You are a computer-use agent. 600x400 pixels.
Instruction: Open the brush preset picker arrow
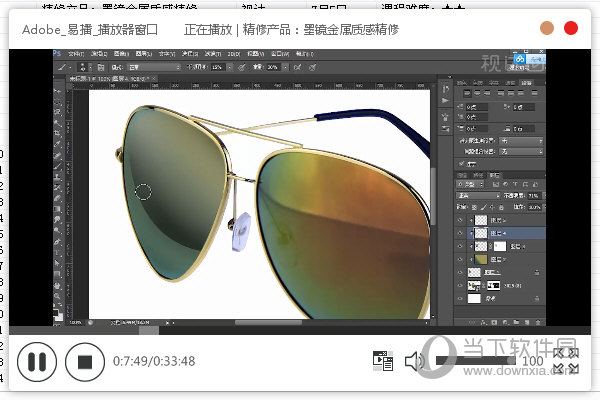tap(90, 67)
